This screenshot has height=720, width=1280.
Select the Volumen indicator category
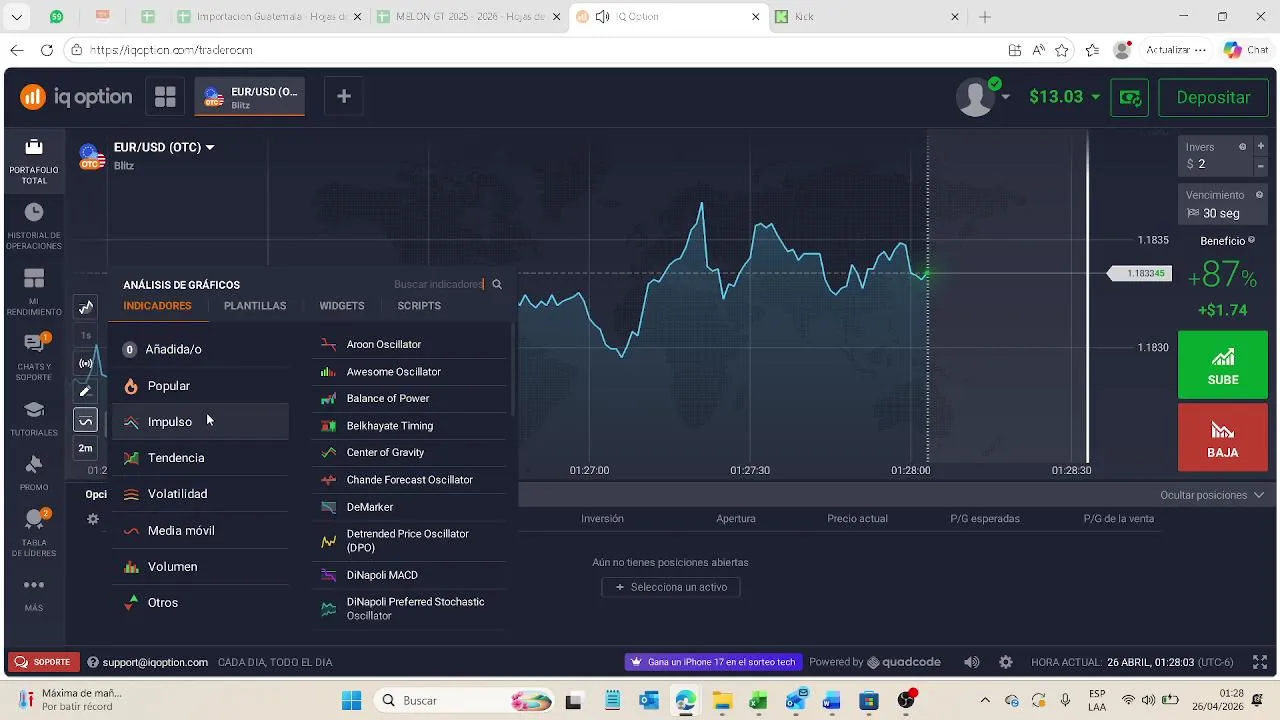click(200, 567)
